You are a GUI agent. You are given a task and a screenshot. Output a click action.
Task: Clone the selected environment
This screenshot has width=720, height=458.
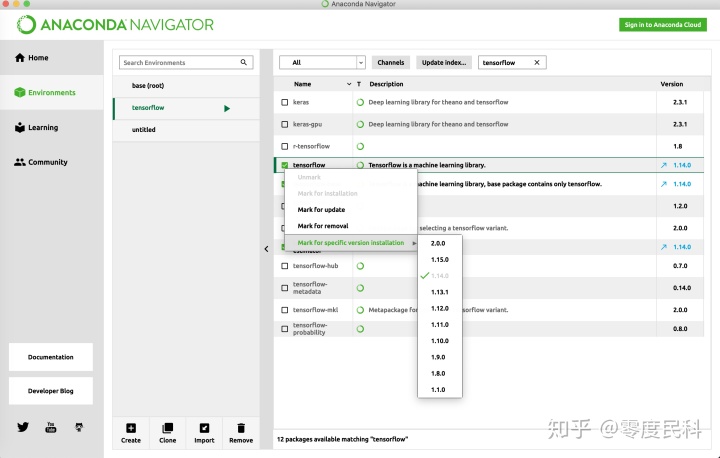point(168,433)
